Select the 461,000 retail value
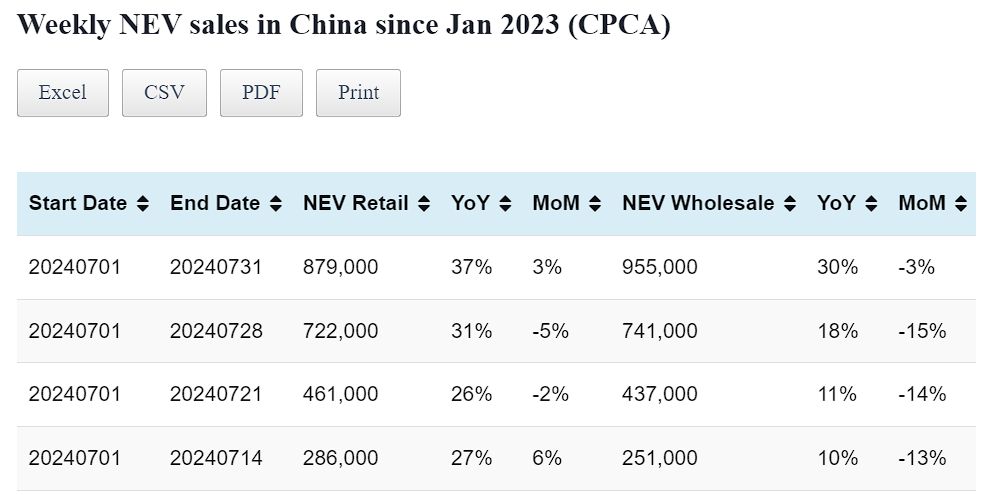This screenshot has height=495, width=981. [340, 394]
